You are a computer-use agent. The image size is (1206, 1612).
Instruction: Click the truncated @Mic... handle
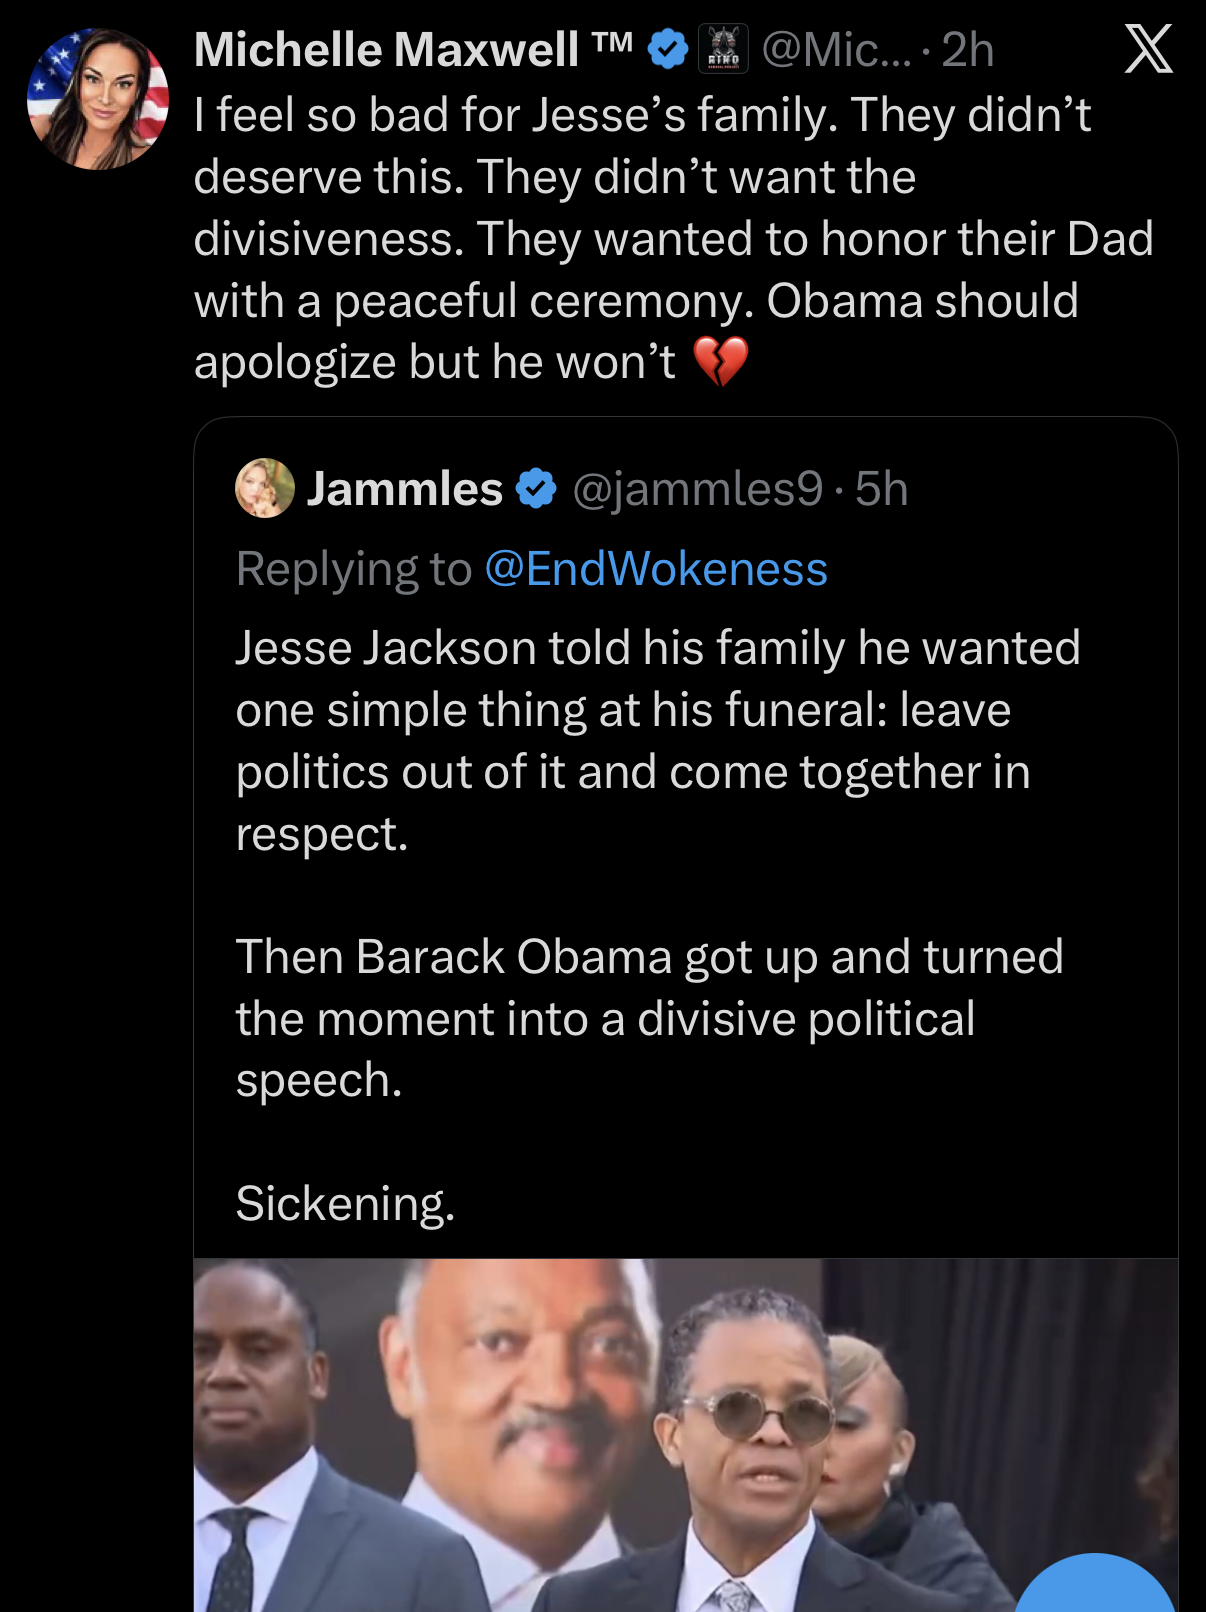[836, 49]
